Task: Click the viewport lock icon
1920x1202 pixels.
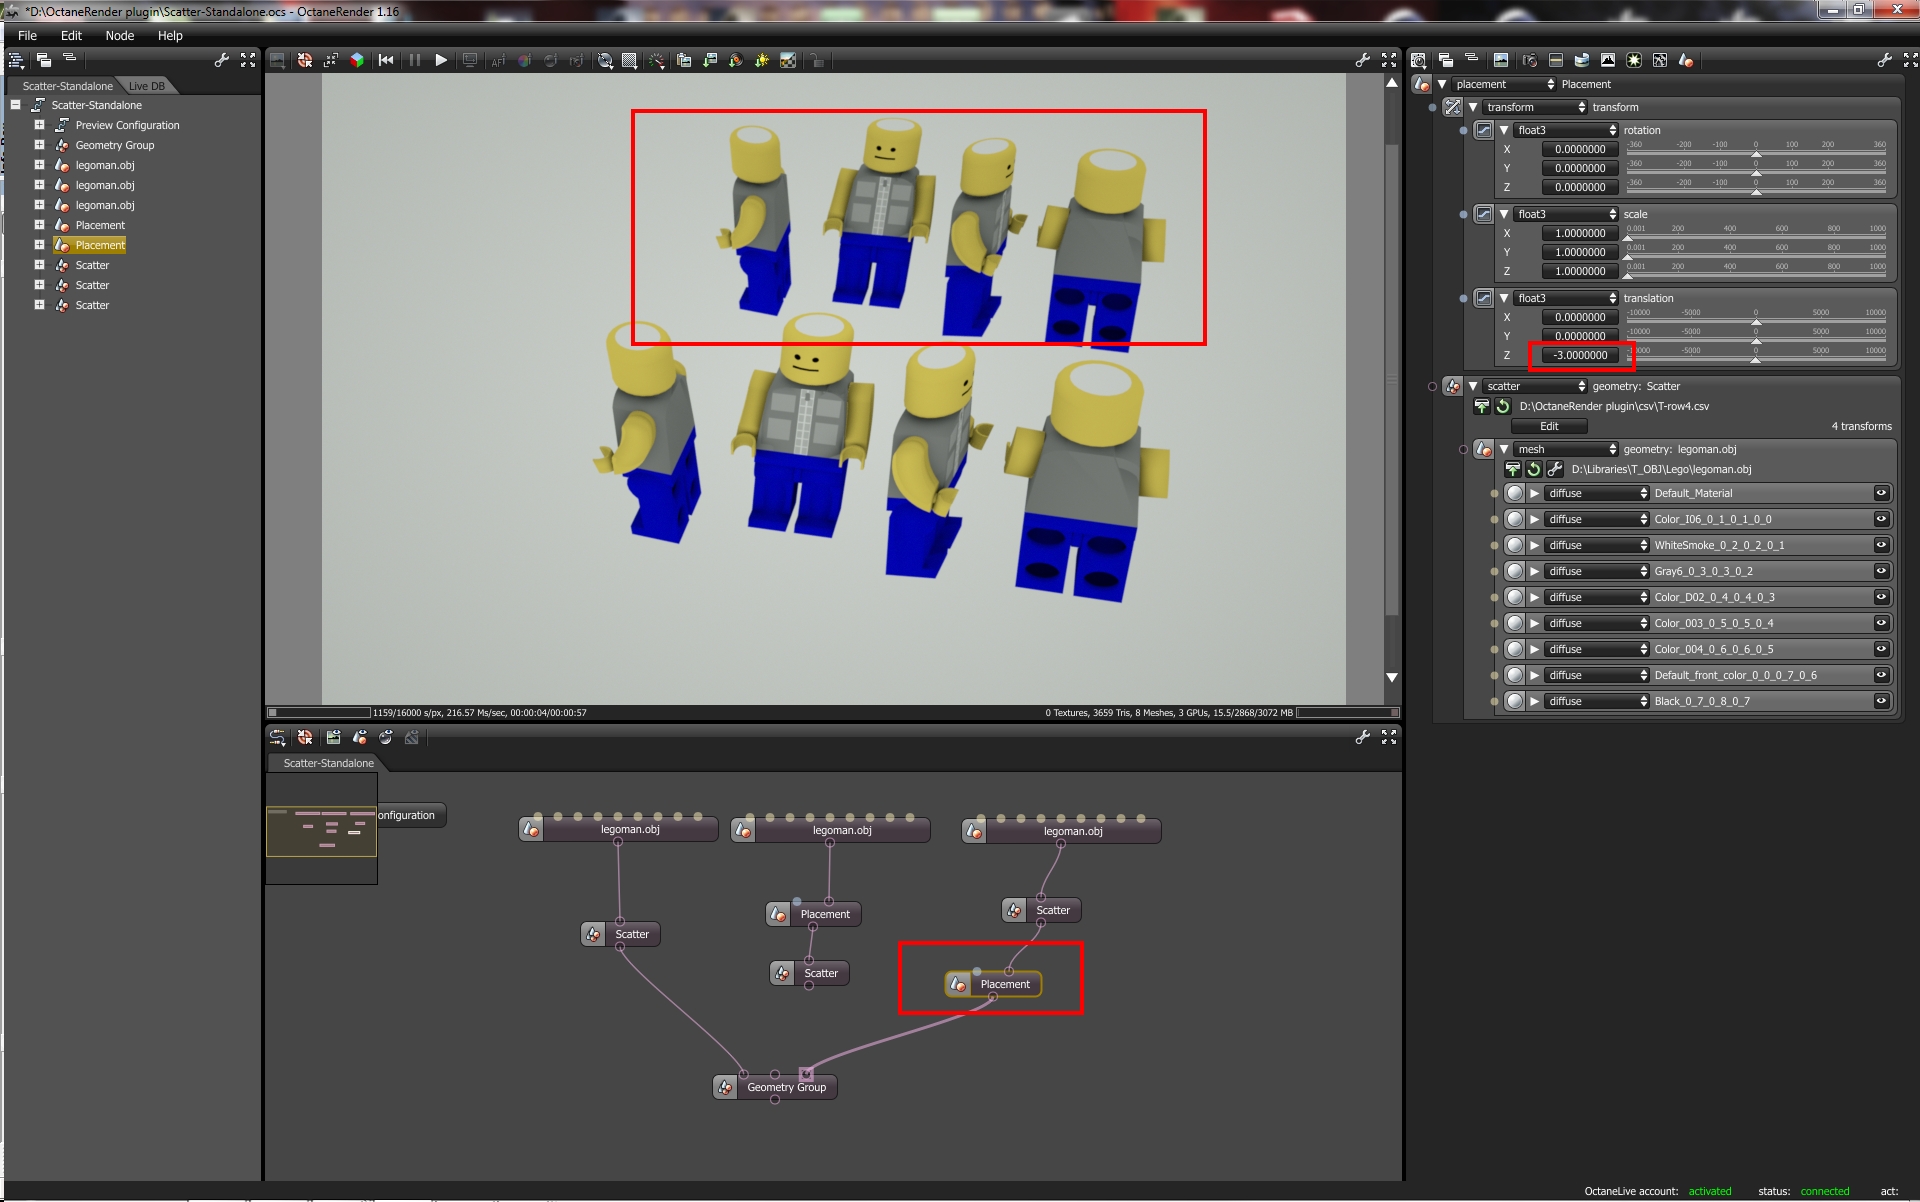Action: pyautogui.click(x=817, y=61)
